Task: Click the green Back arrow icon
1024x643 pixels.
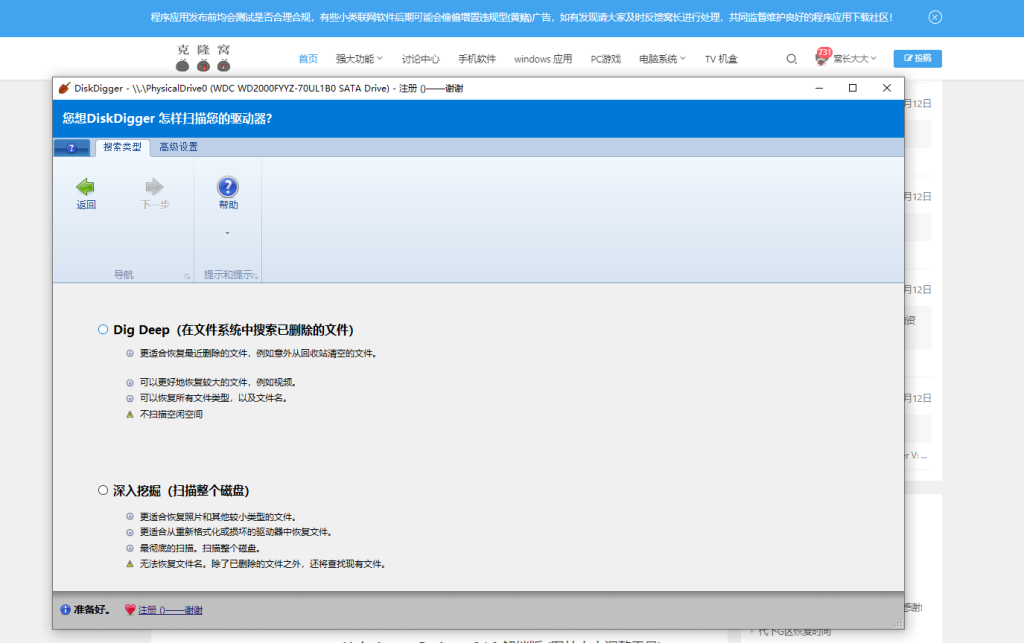Action: (86, 187)
